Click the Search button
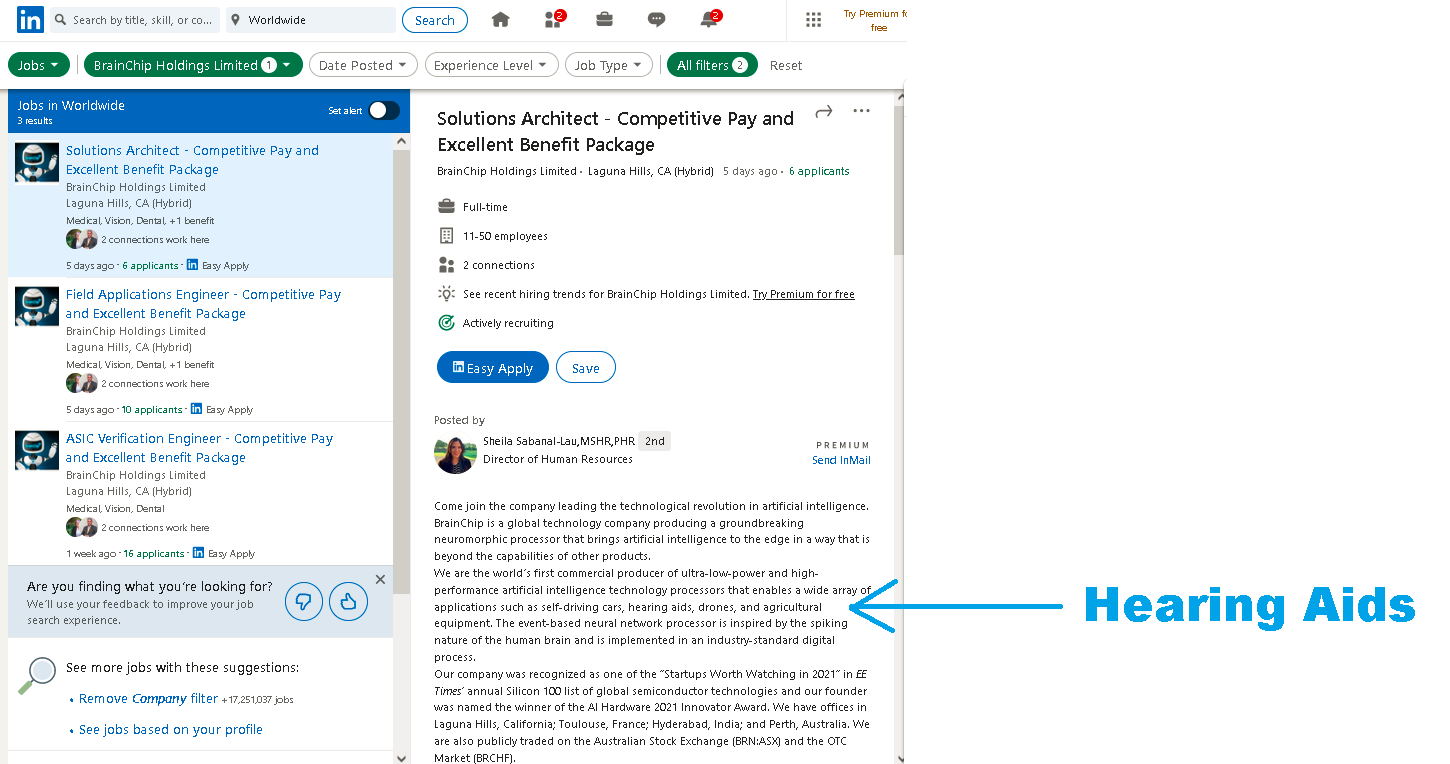Image resolution: width=1450 pixels, height=764 pixels. (435, 20)
